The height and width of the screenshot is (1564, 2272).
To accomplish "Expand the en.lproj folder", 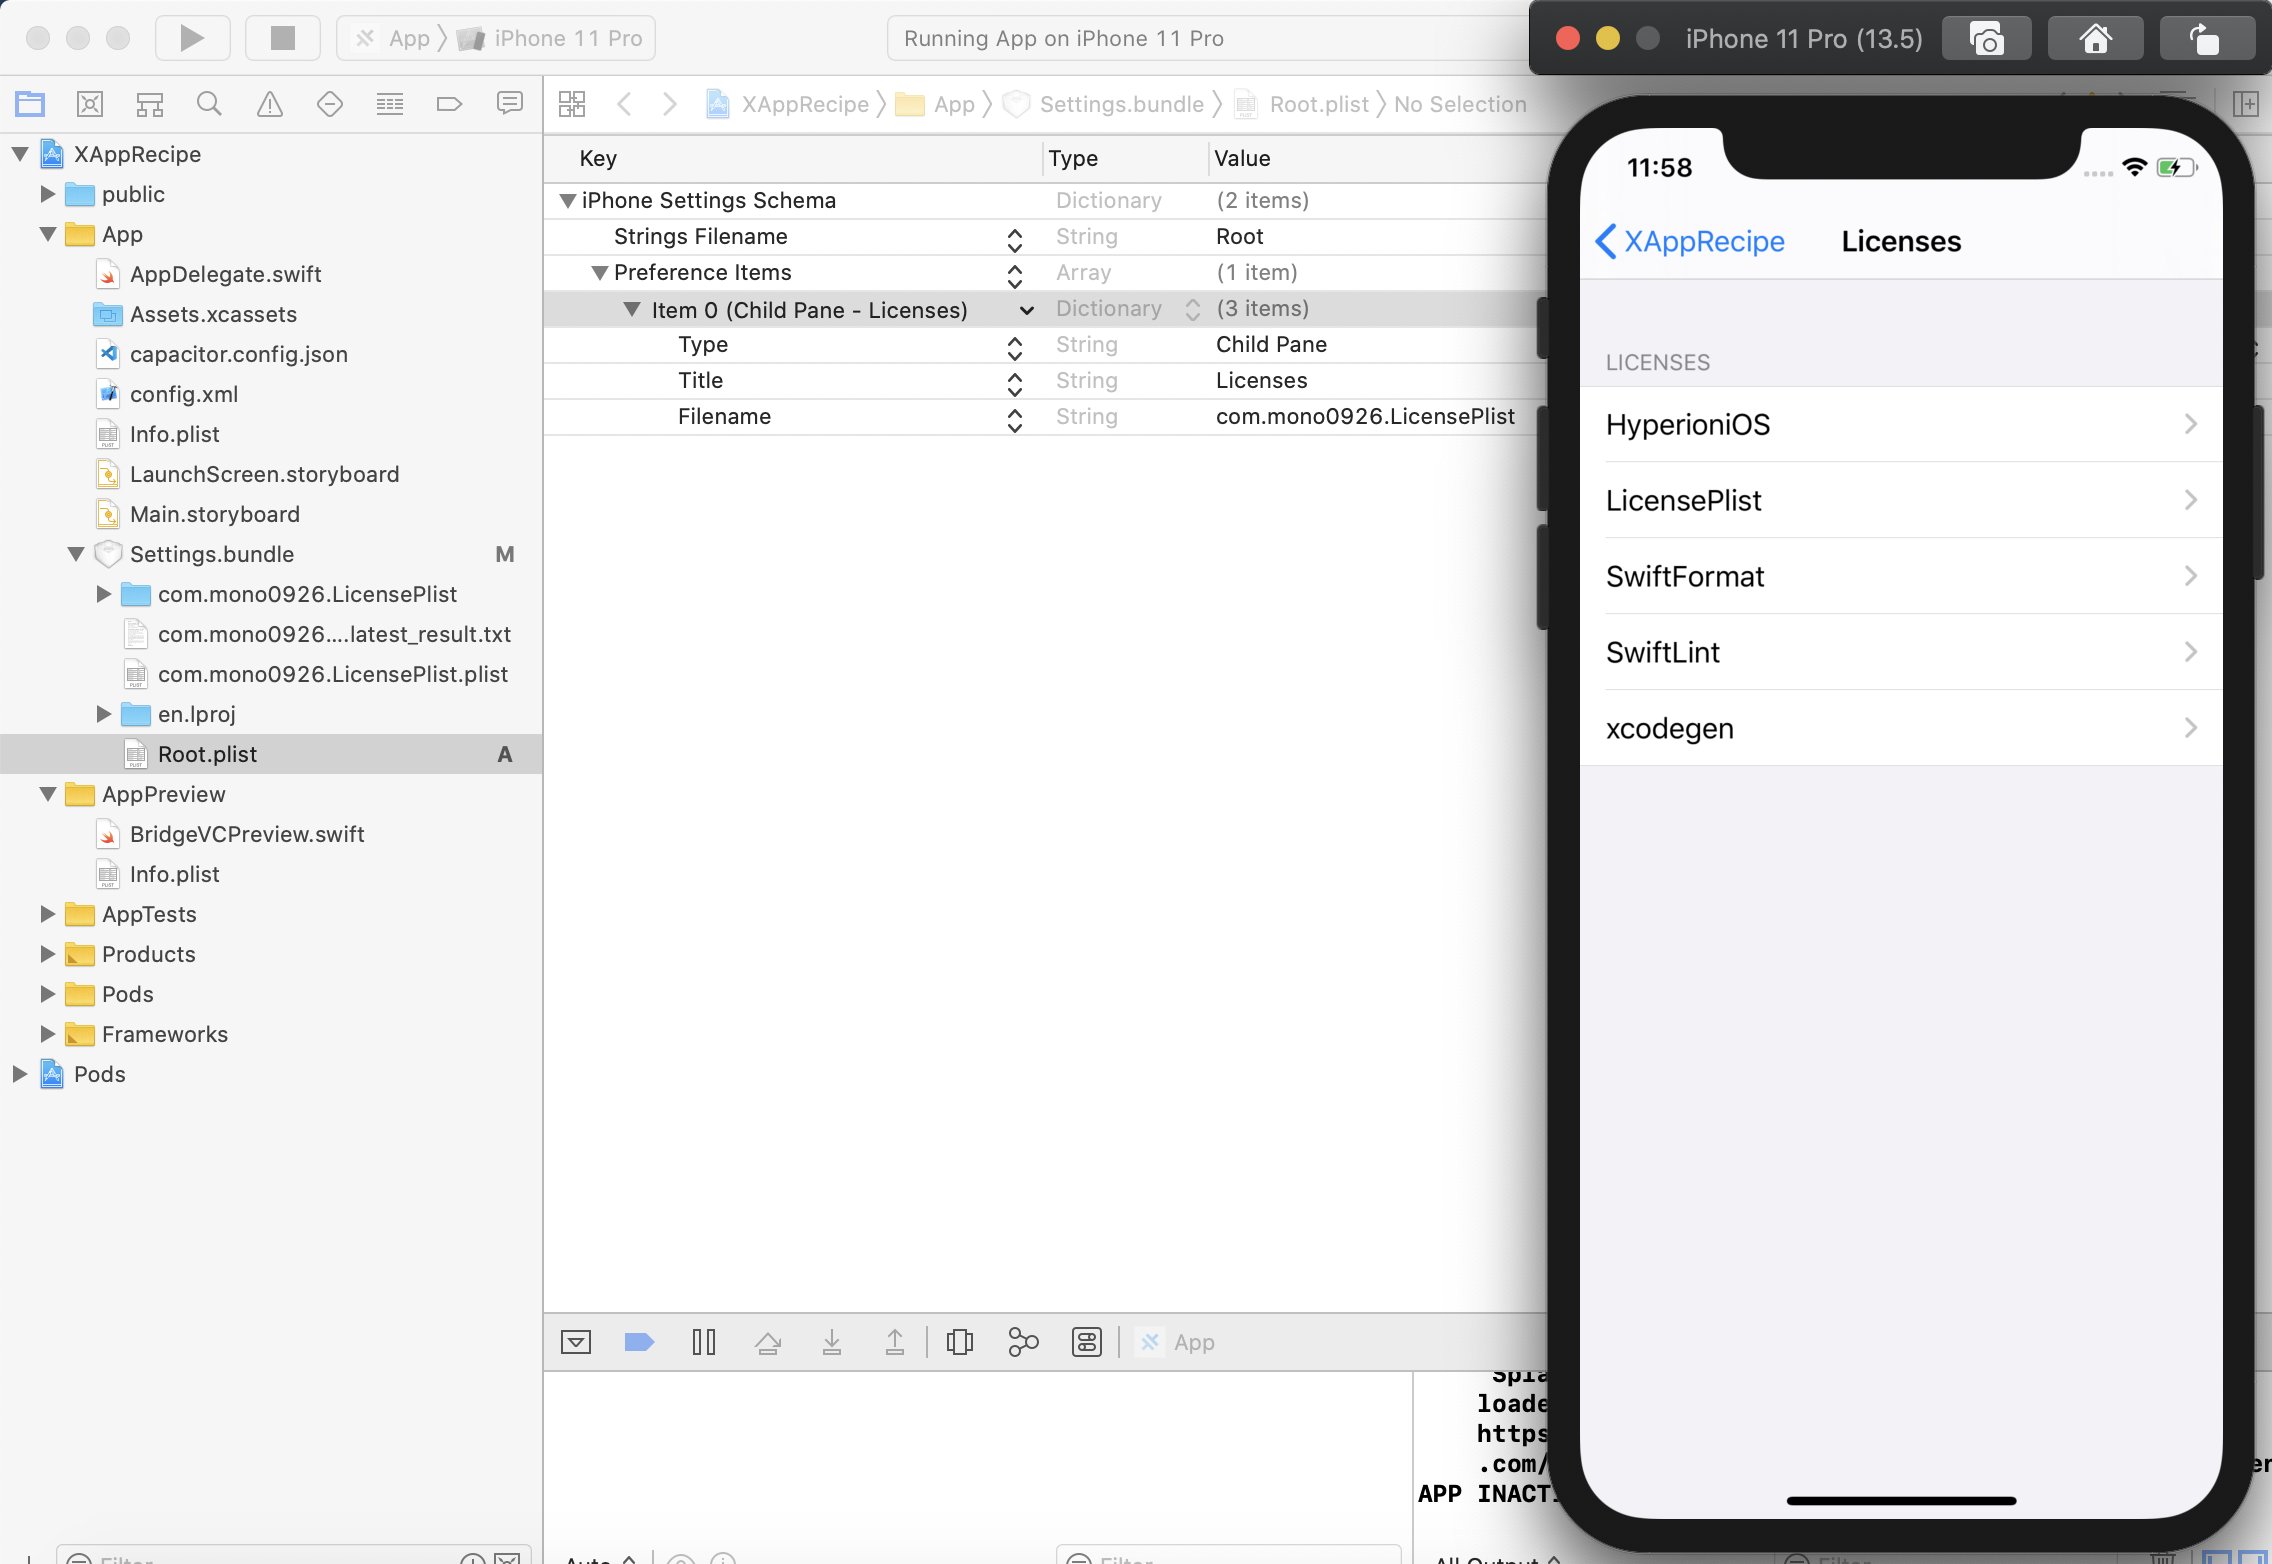I will 103,714.
